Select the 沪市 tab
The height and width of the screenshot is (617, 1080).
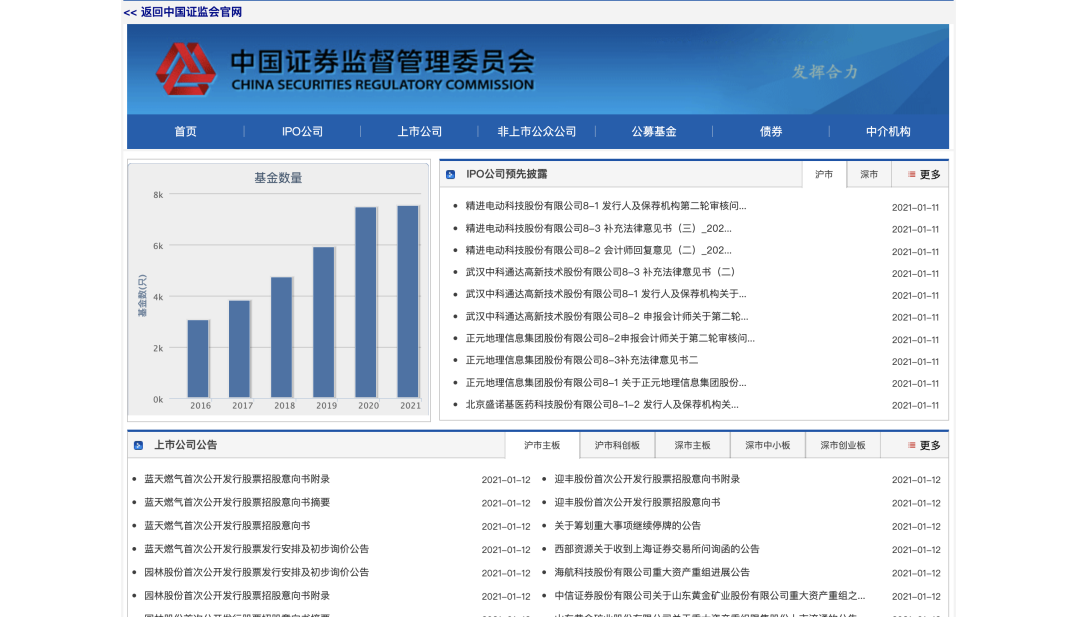(x=824, y=173)
